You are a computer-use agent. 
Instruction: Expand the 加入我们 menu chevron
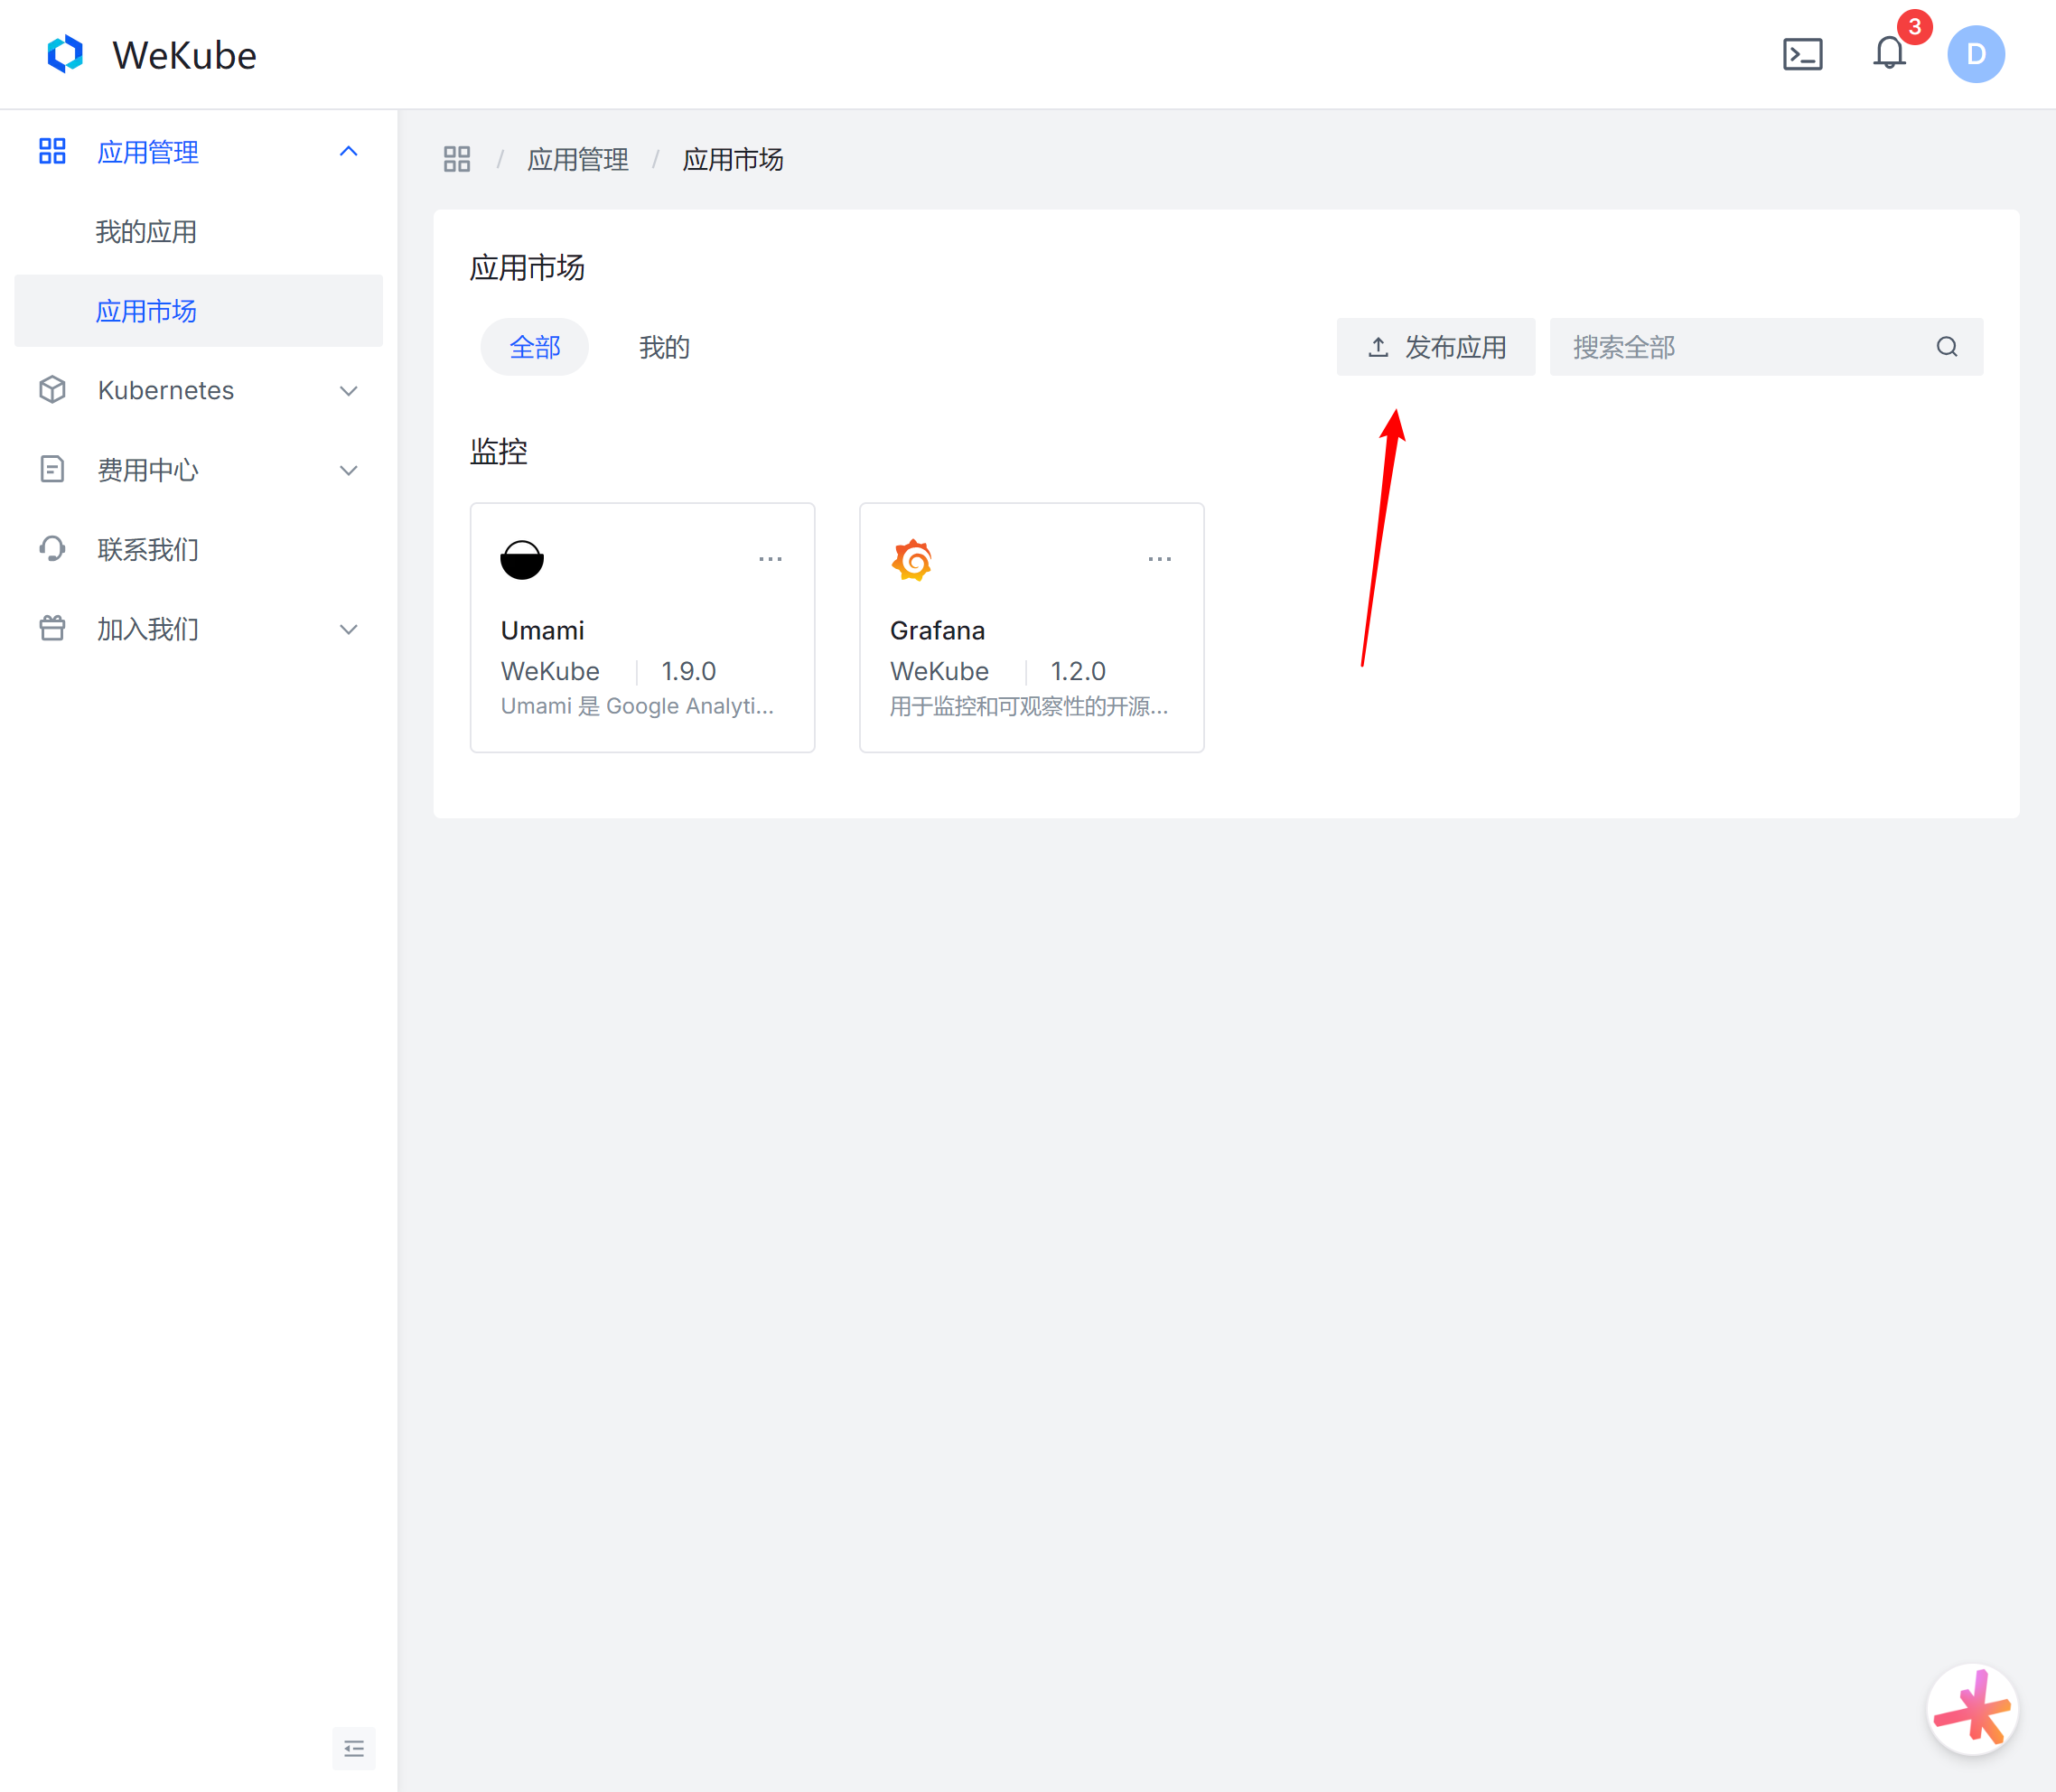[x=348, y=629]
